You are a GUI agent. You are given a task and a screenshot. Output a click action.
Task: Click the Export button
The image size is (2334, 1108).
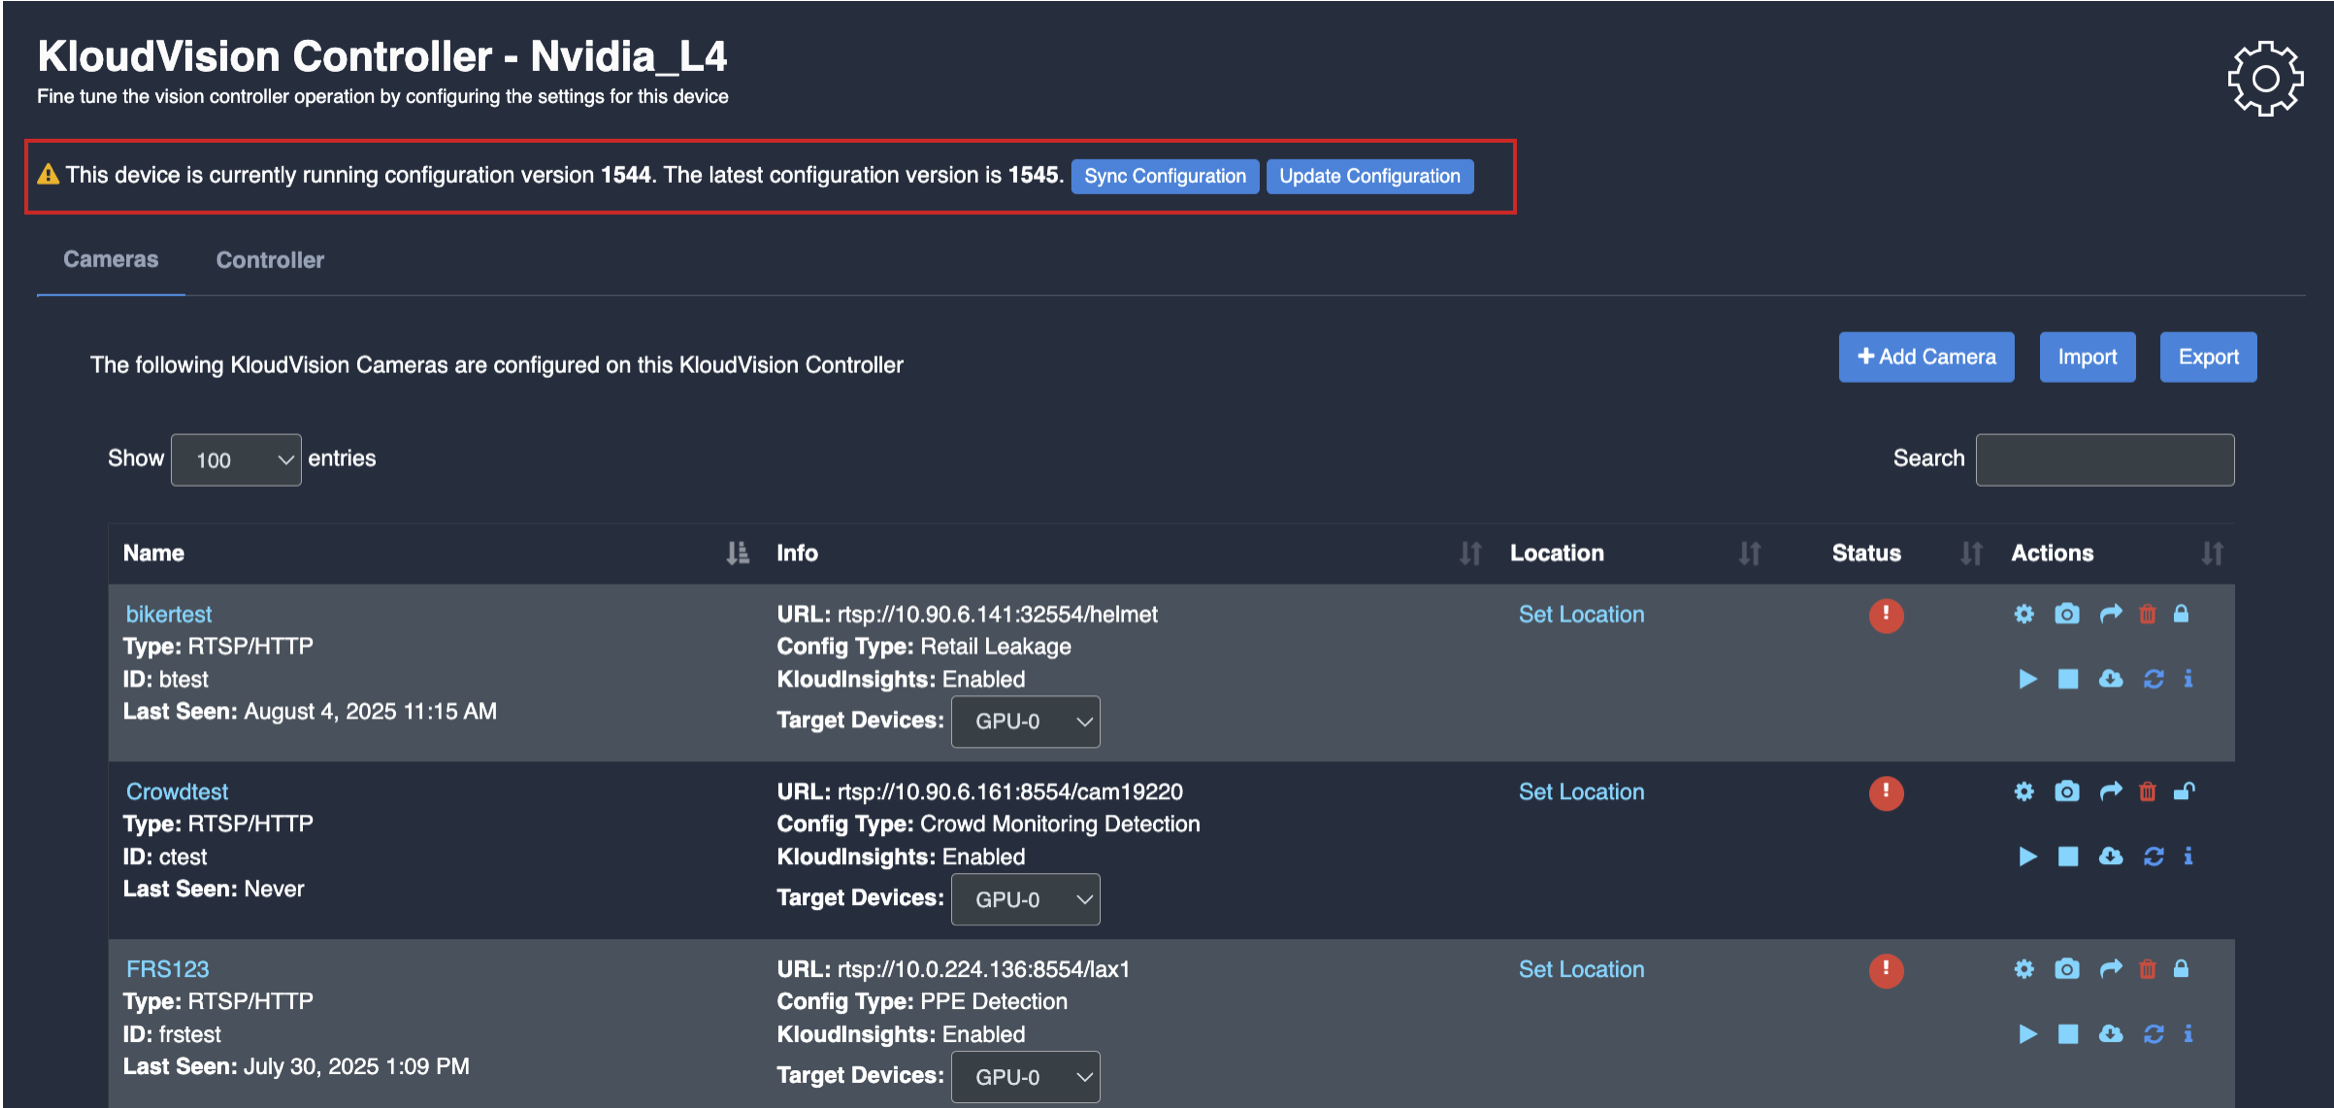[x=2208, y=357]
